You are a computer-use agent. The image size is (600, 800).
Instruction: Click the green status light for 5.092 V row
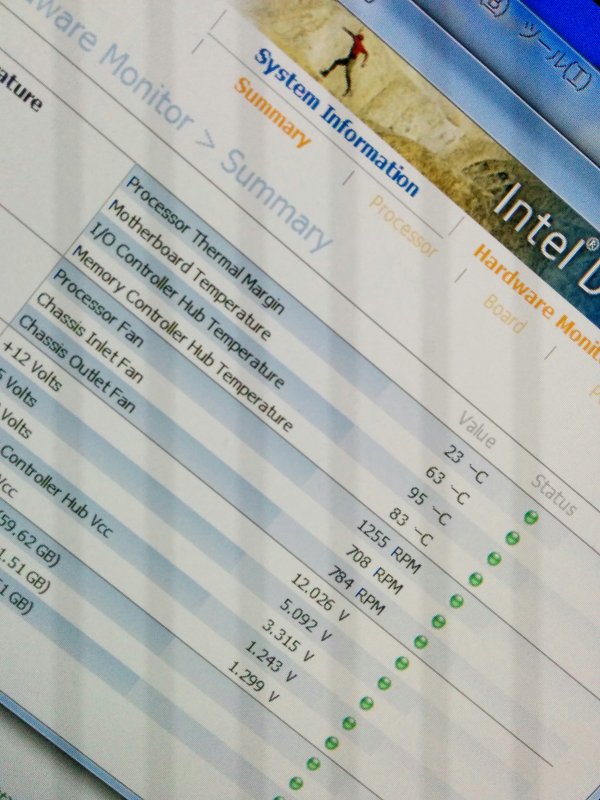coord(384,683)
